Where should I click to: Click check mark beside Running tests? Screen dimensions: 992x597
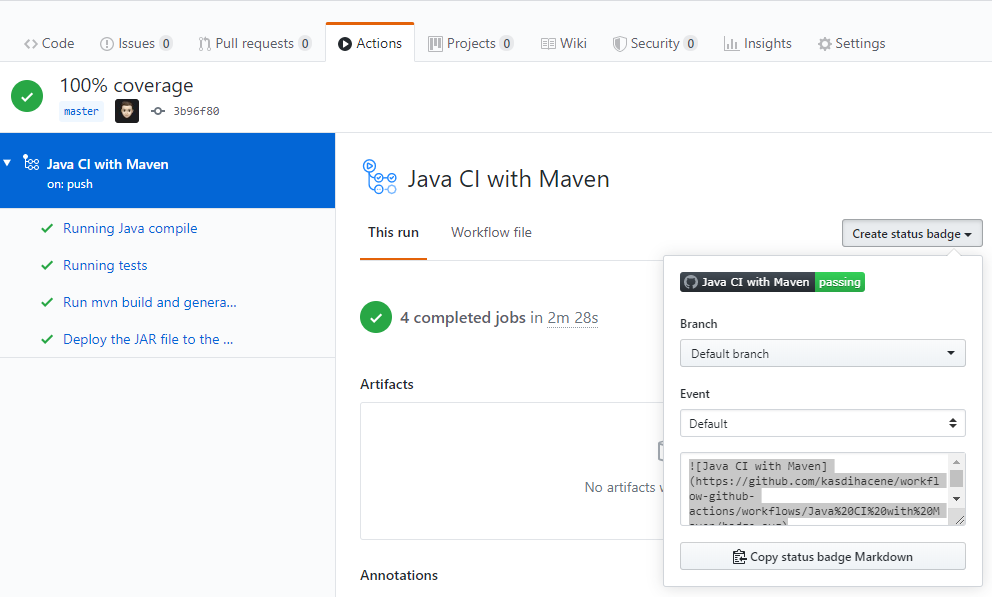coord(47,266)
